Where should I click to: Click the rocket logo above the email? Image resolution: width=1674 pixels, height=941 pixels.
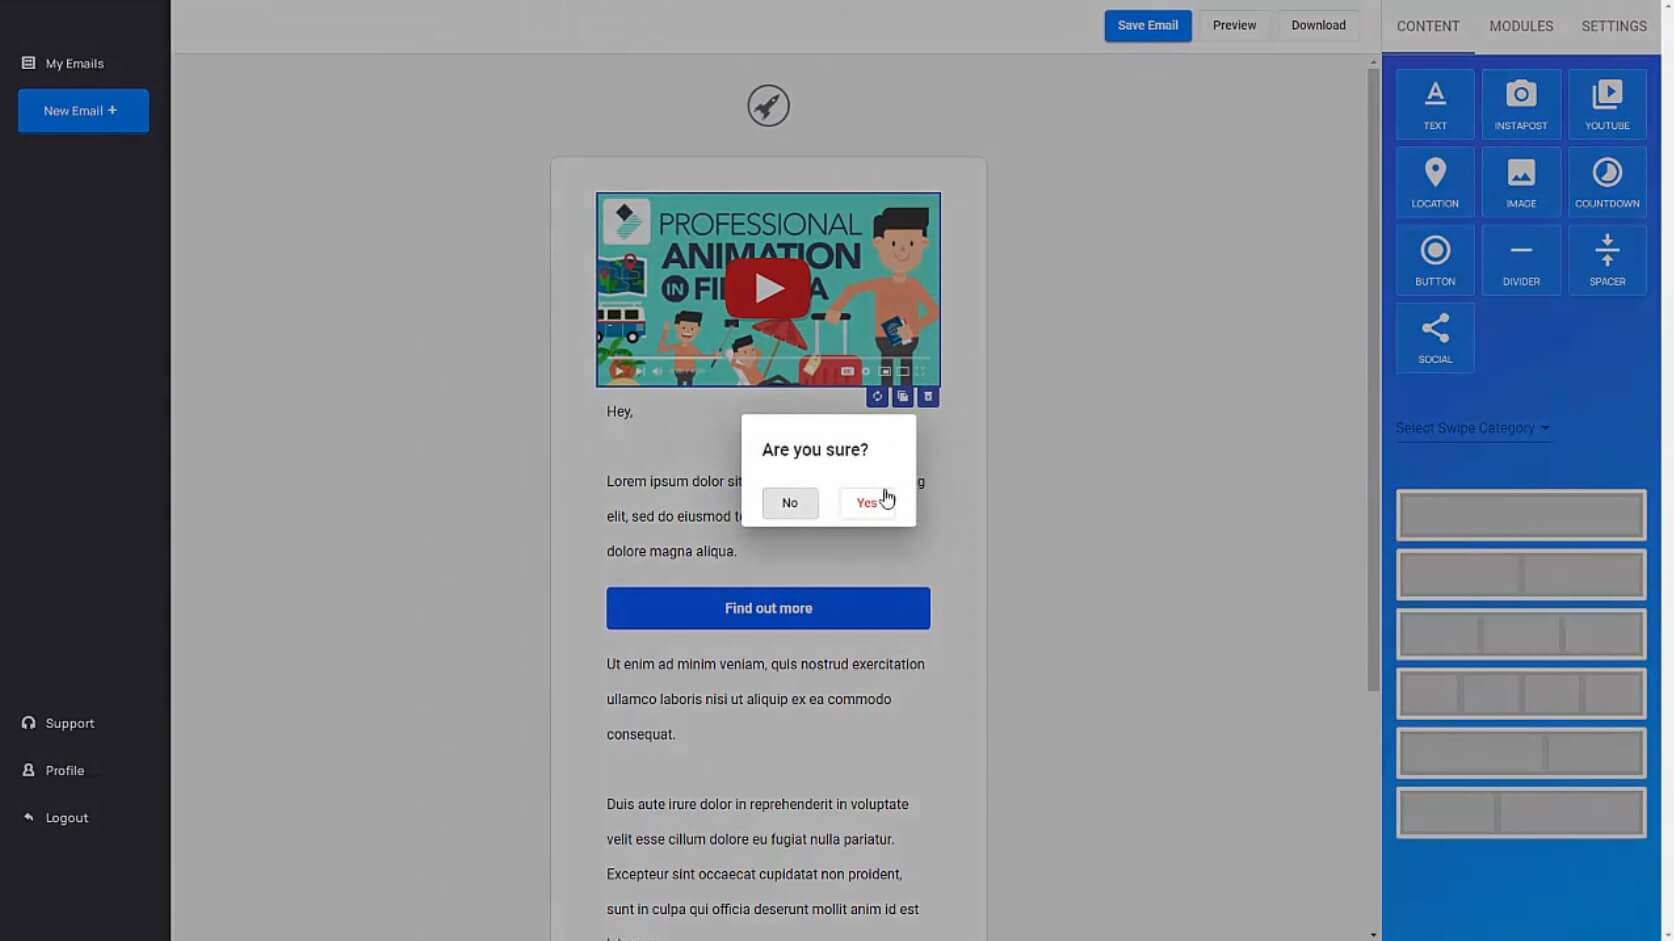tap(768, 105)
